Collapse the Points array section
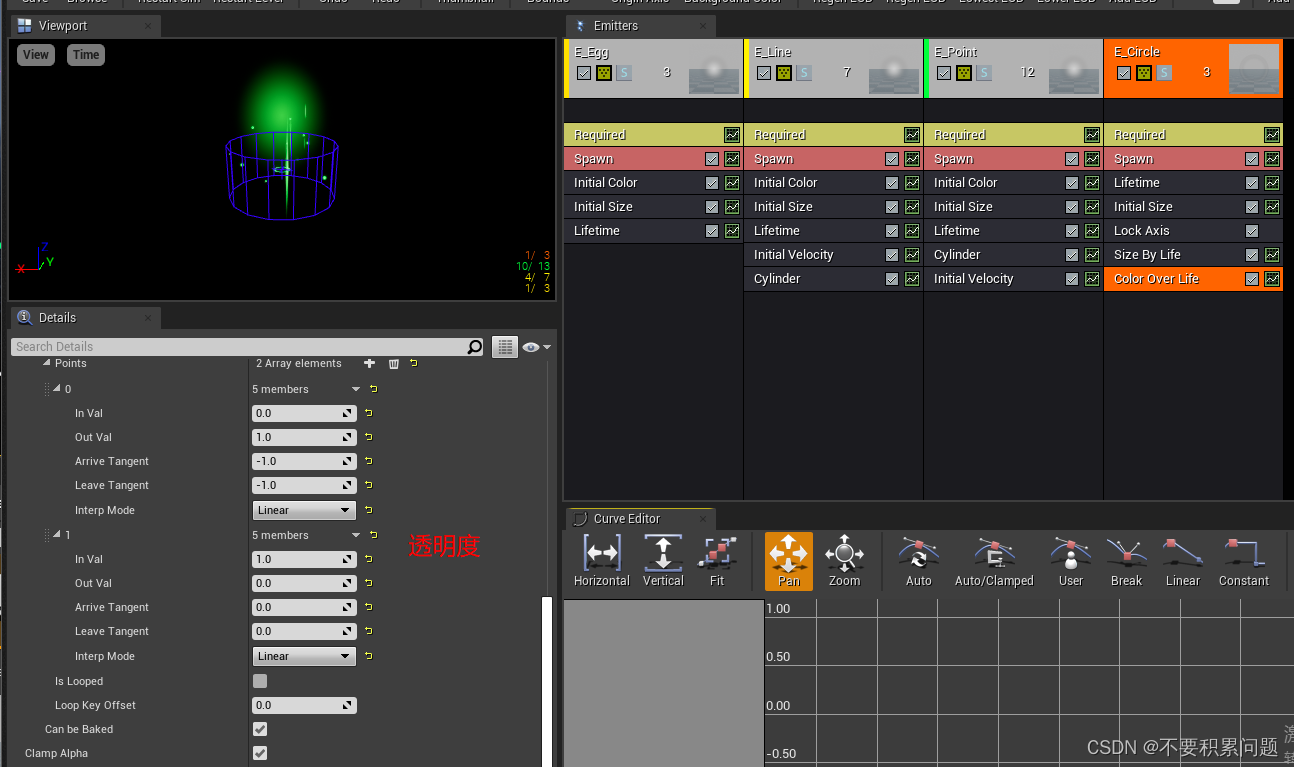The image size is (1294, 767). coord(47,363)
